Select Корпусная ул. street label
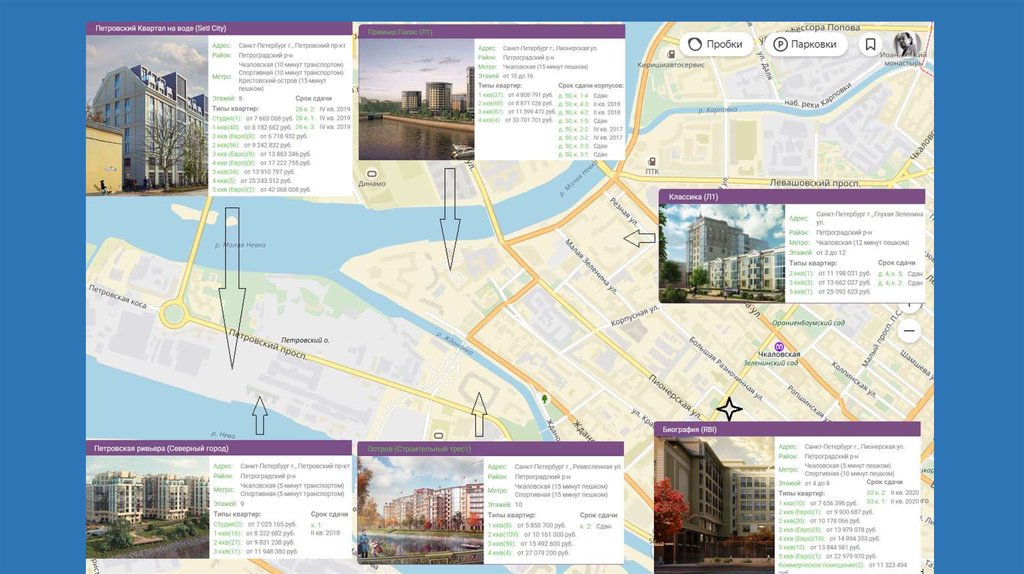Image resolution: width=1024 pixels, height=574 pixels. [x=635, y=316]
